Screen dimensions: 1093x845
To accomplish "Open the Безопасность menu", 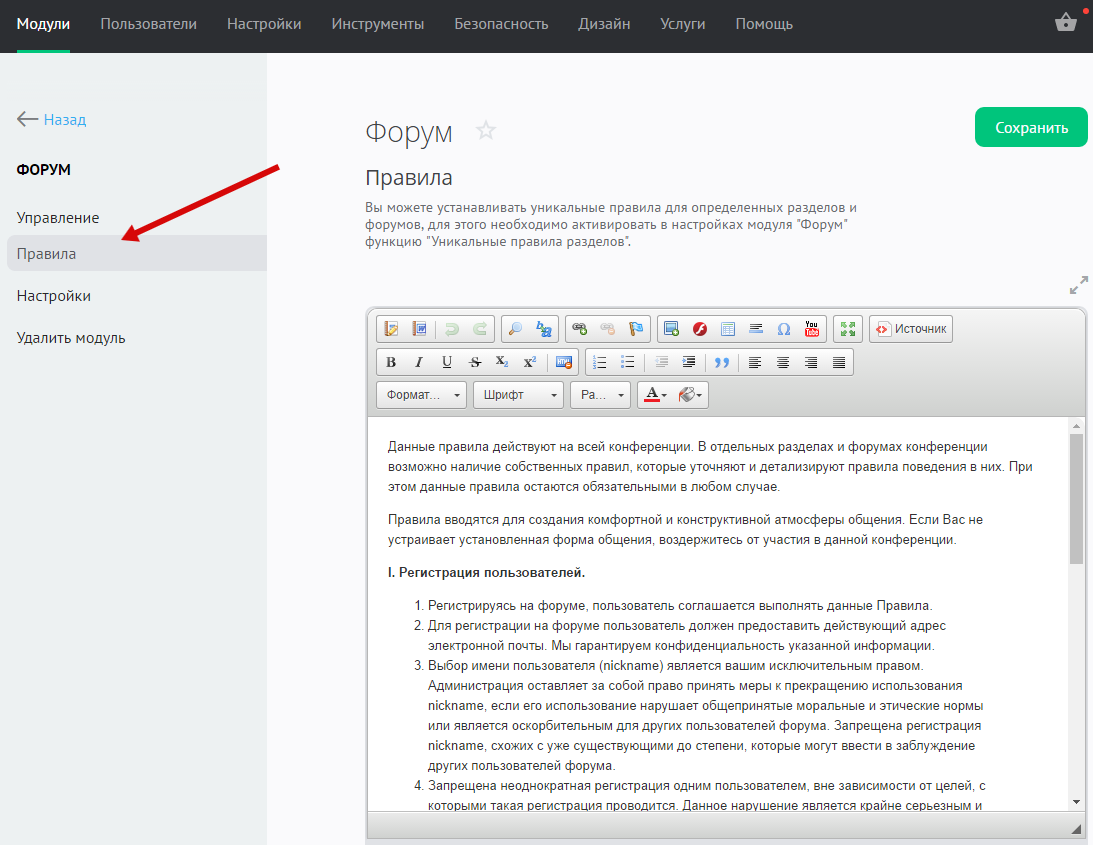I will (501, 24).
